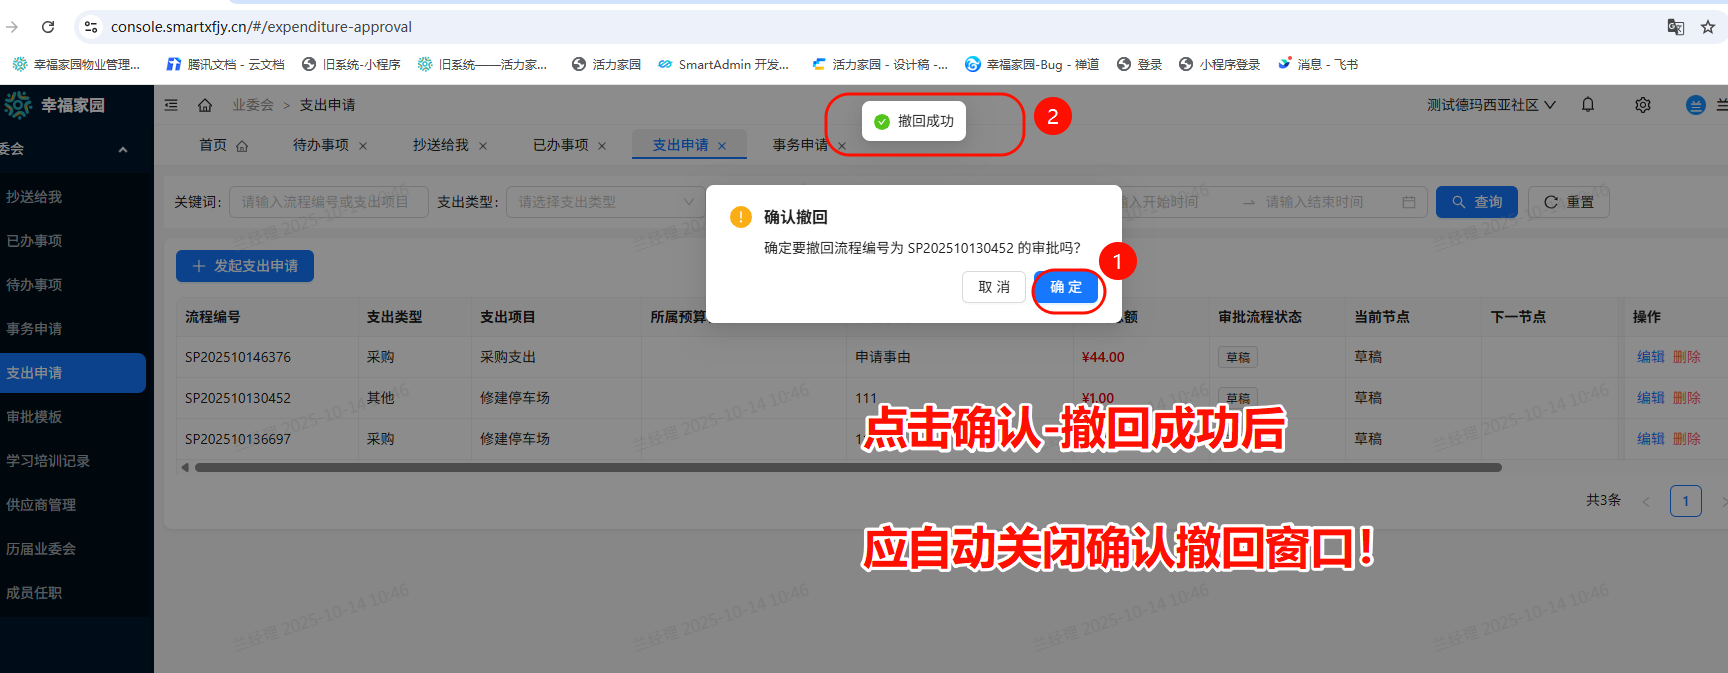Click the 查询 search button
This screenshot has width=1728, height=673.
(1477, 202)
